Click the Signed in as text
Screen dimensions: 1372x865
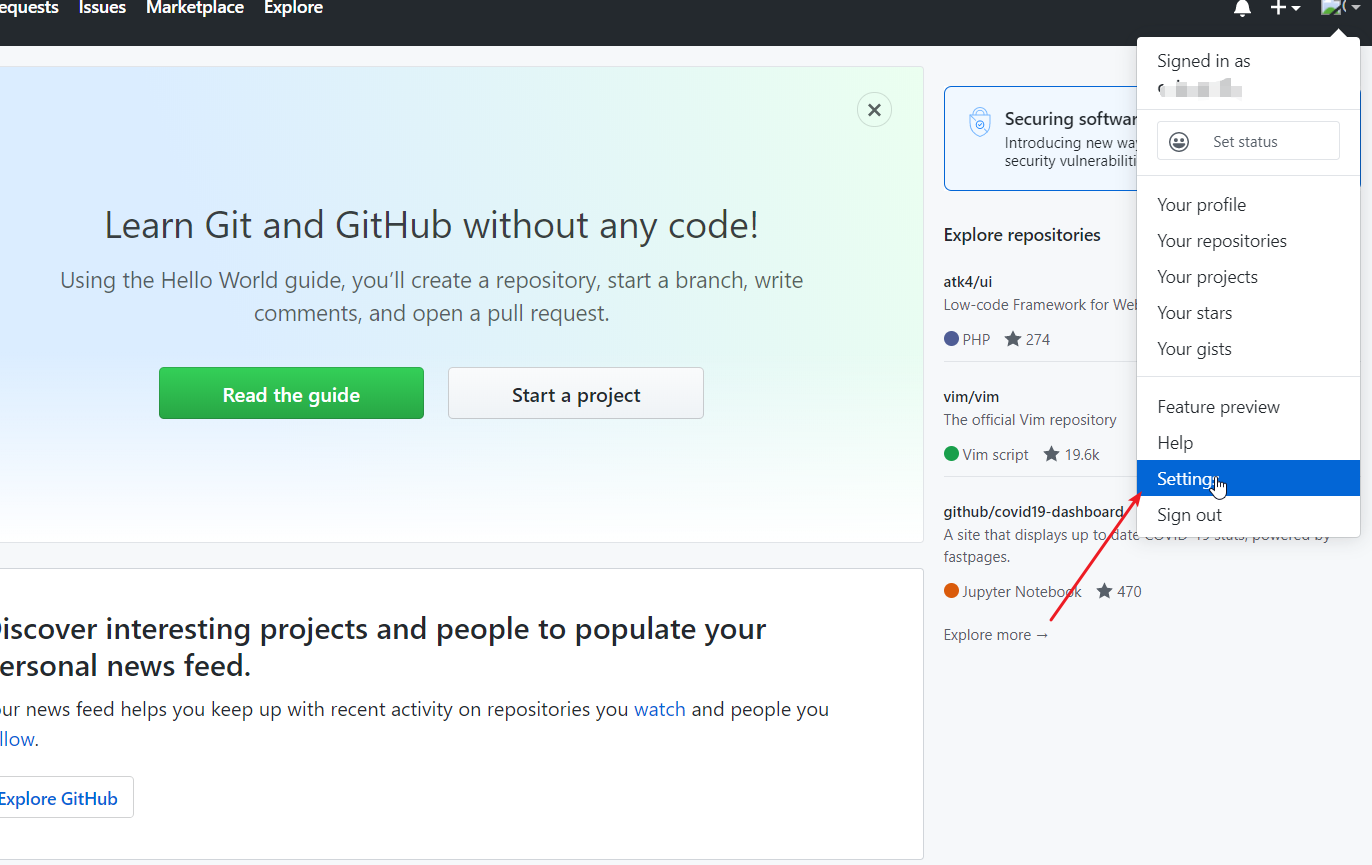pos(1204,61)
